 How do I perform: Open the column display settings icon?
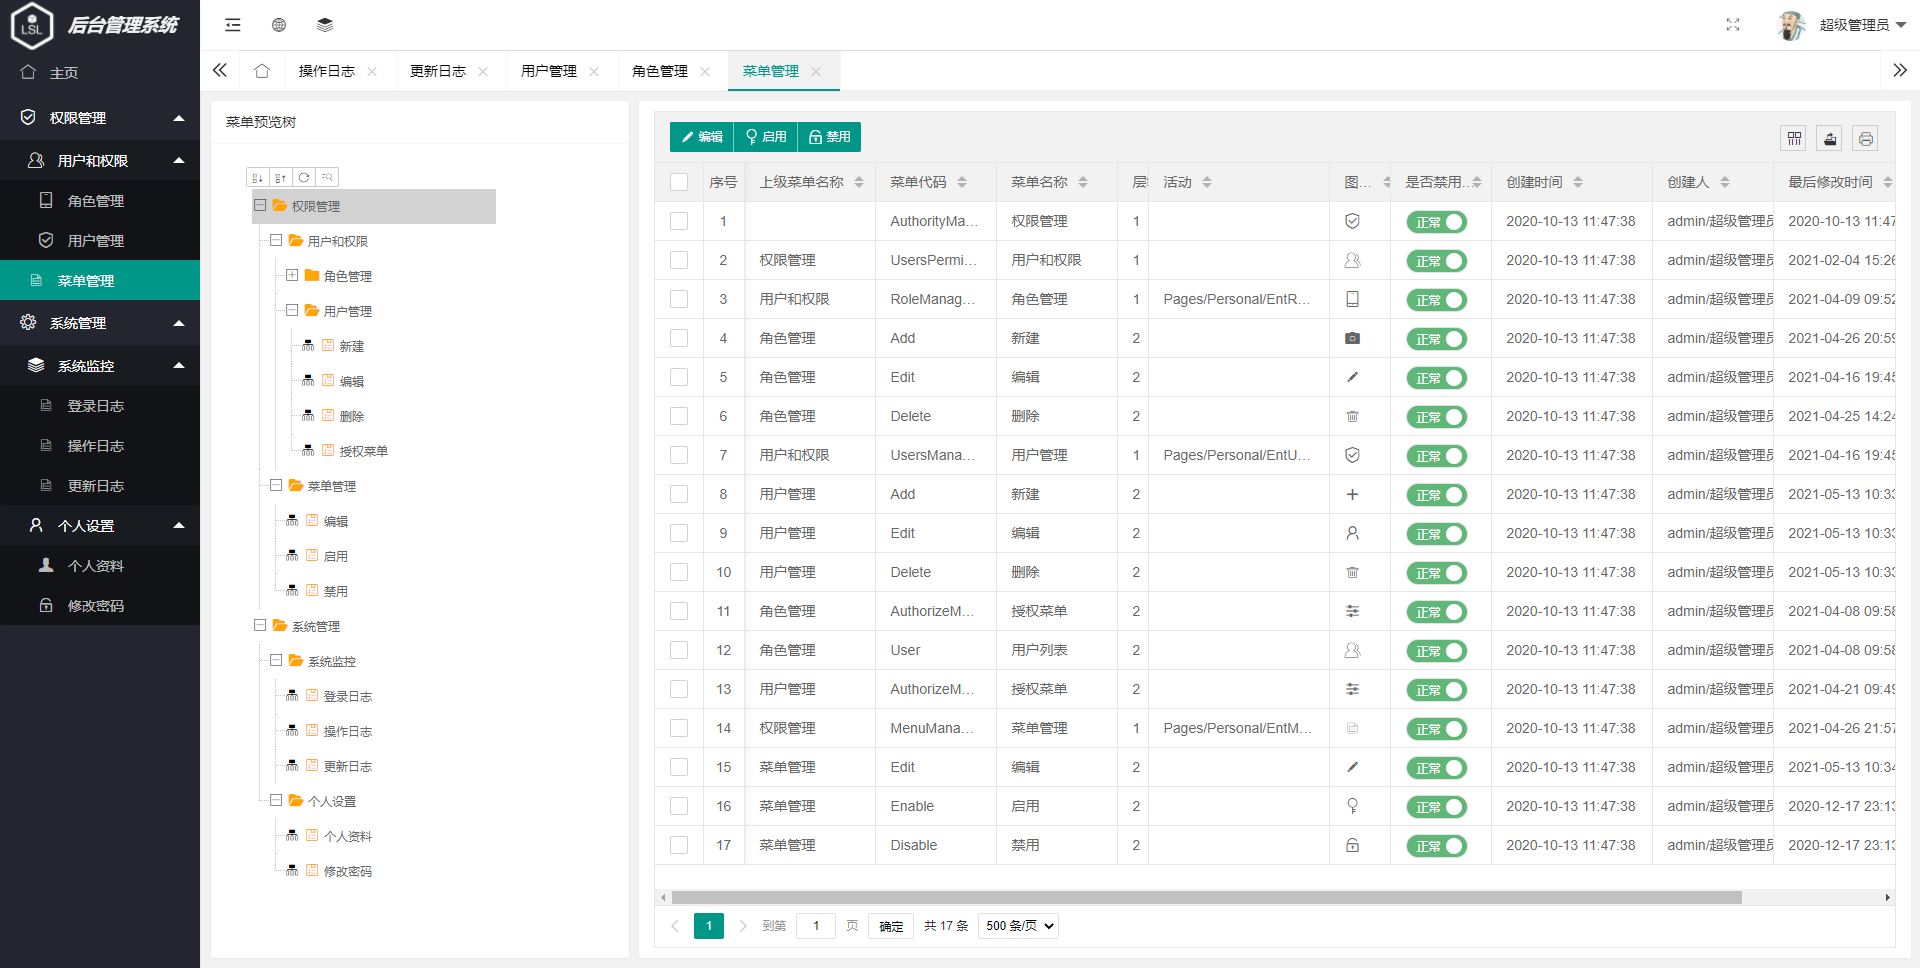tap(1793, 138)
